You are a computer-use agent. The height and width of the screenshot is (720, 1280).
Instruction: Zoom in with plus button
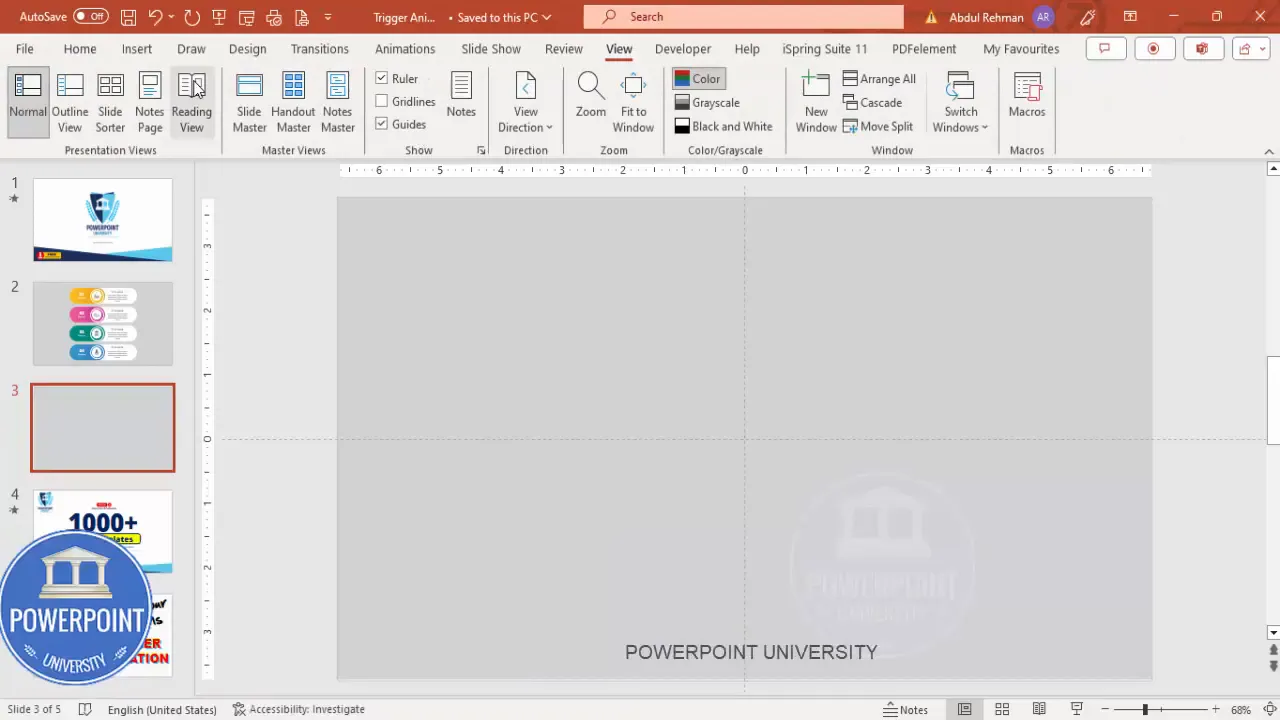(1217, 709)
